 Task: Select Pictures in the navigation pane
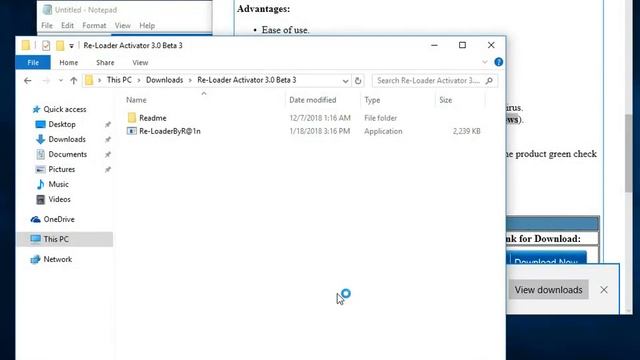62,169
